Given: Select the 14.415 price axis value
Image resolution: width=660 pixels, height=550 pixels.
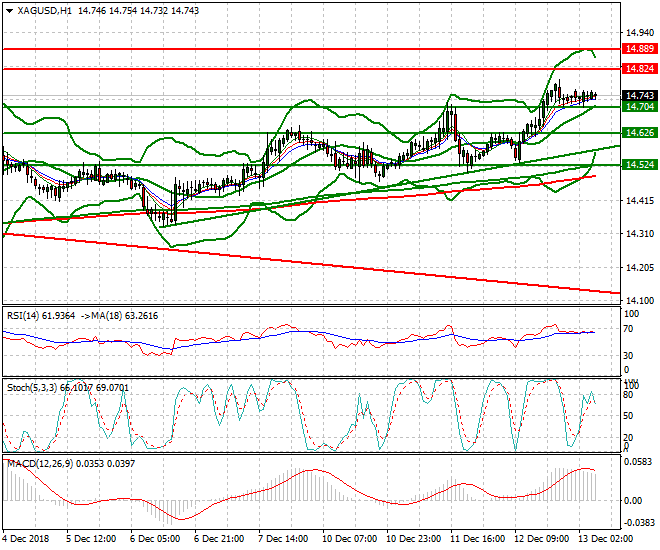Looking at the screenshot, I should [640, 201].
